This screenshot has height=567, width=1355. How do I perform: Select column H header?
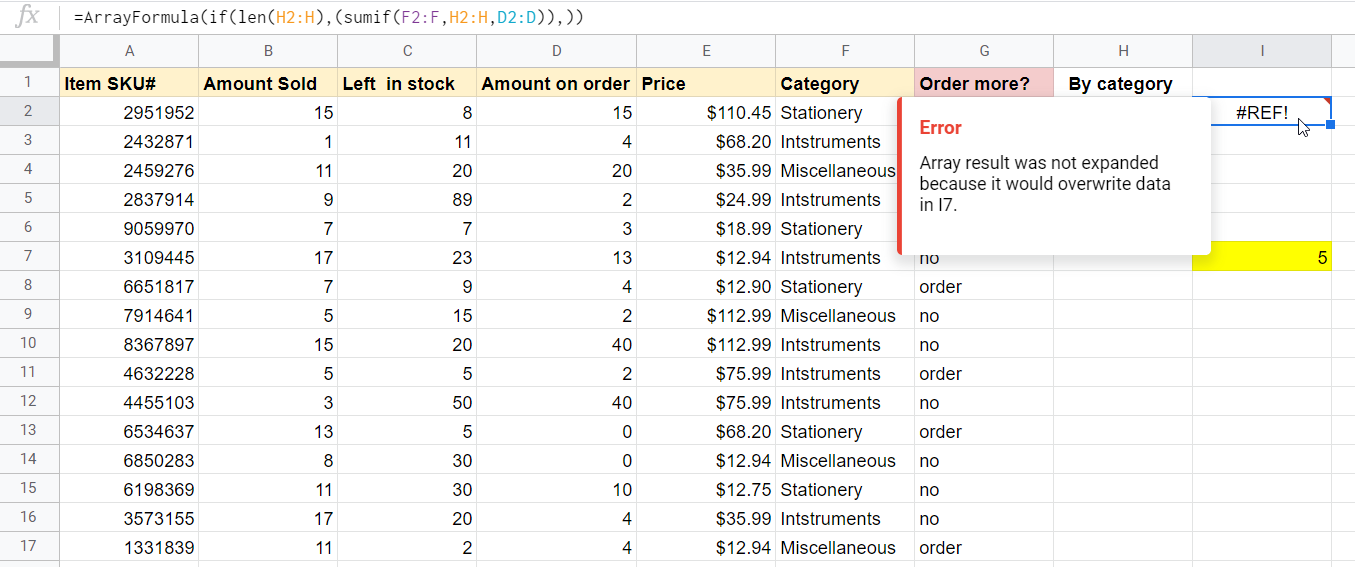1123,51
